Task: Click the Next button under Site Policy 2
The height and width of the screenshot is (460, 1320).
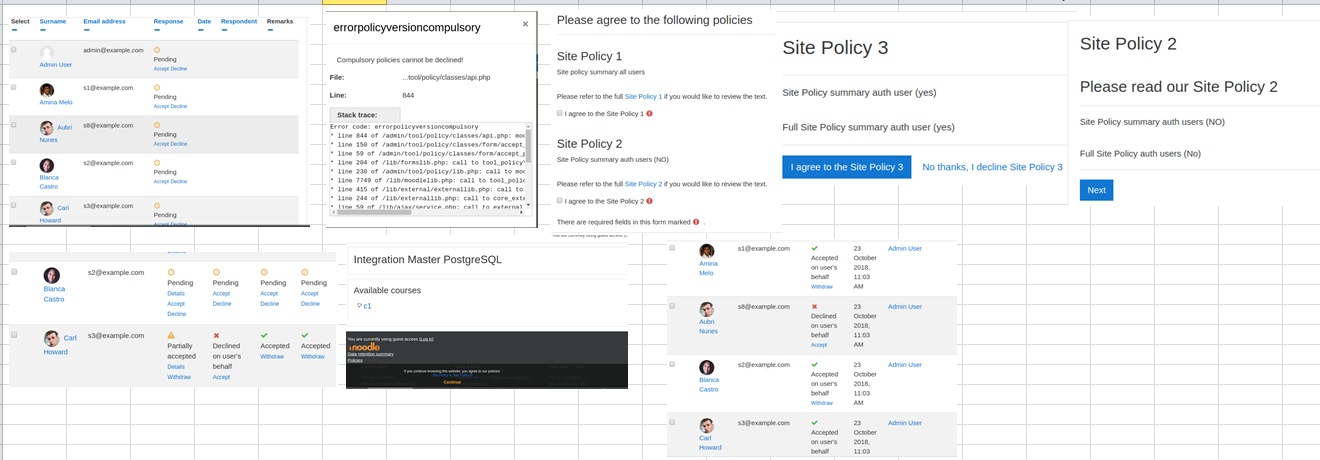Action: (1096, 190)
